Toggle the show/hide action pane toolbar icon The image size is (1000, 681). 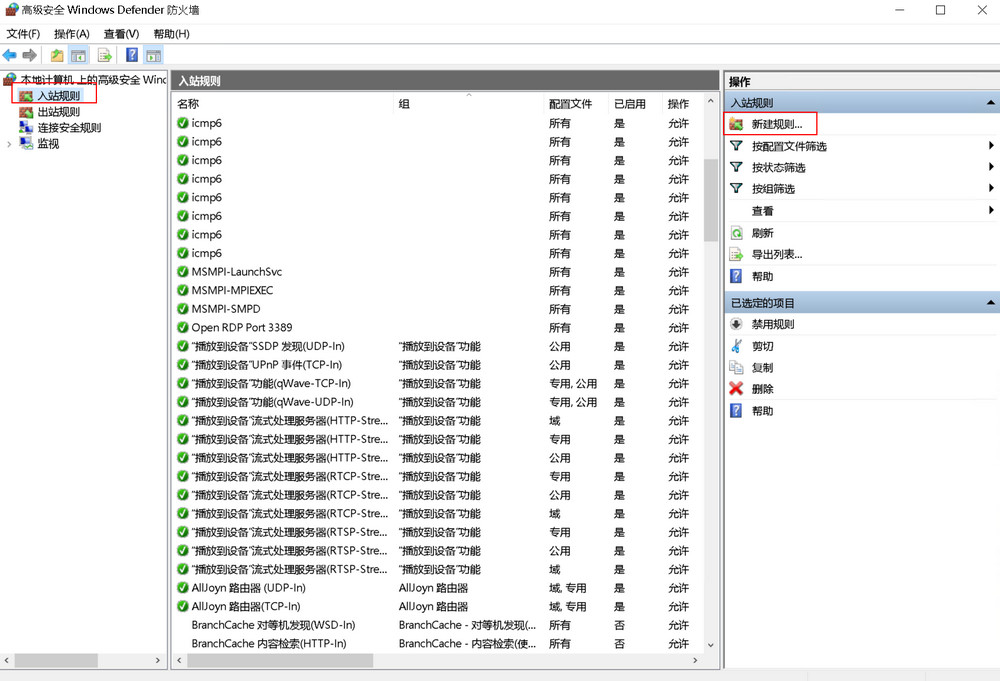click(154, 55)
